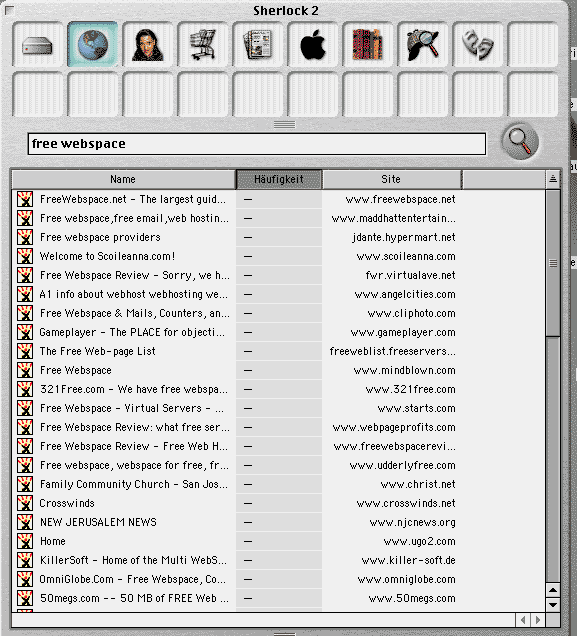Sort results by Name column
The height and width of the screenshot is (636, 577).
tap(123, 179)
